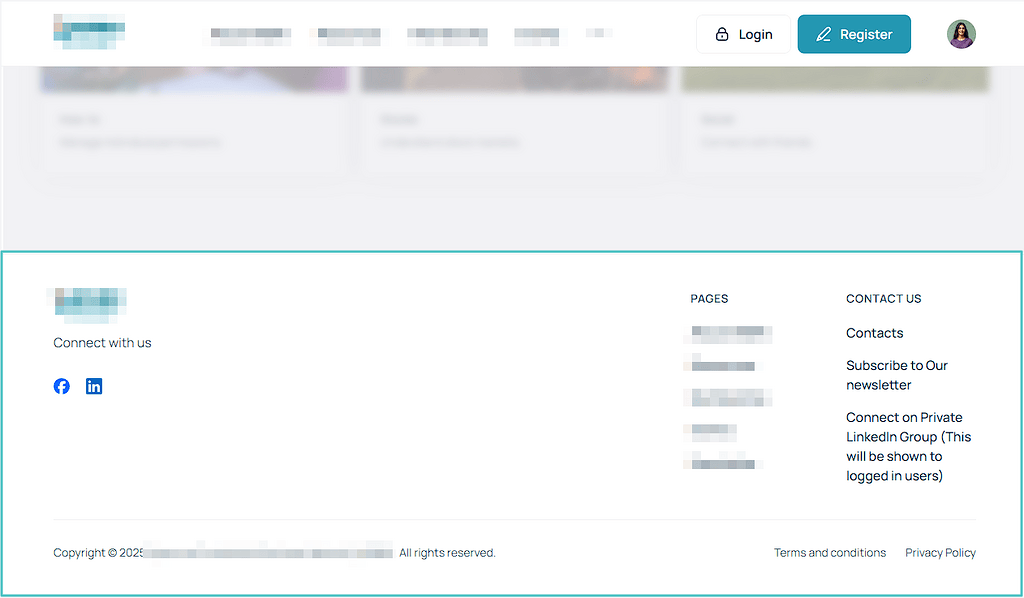The height and width of the screenshot is (598, 1024).
Task: Click the first link under the PAGES heading
Action: point(729,333)
